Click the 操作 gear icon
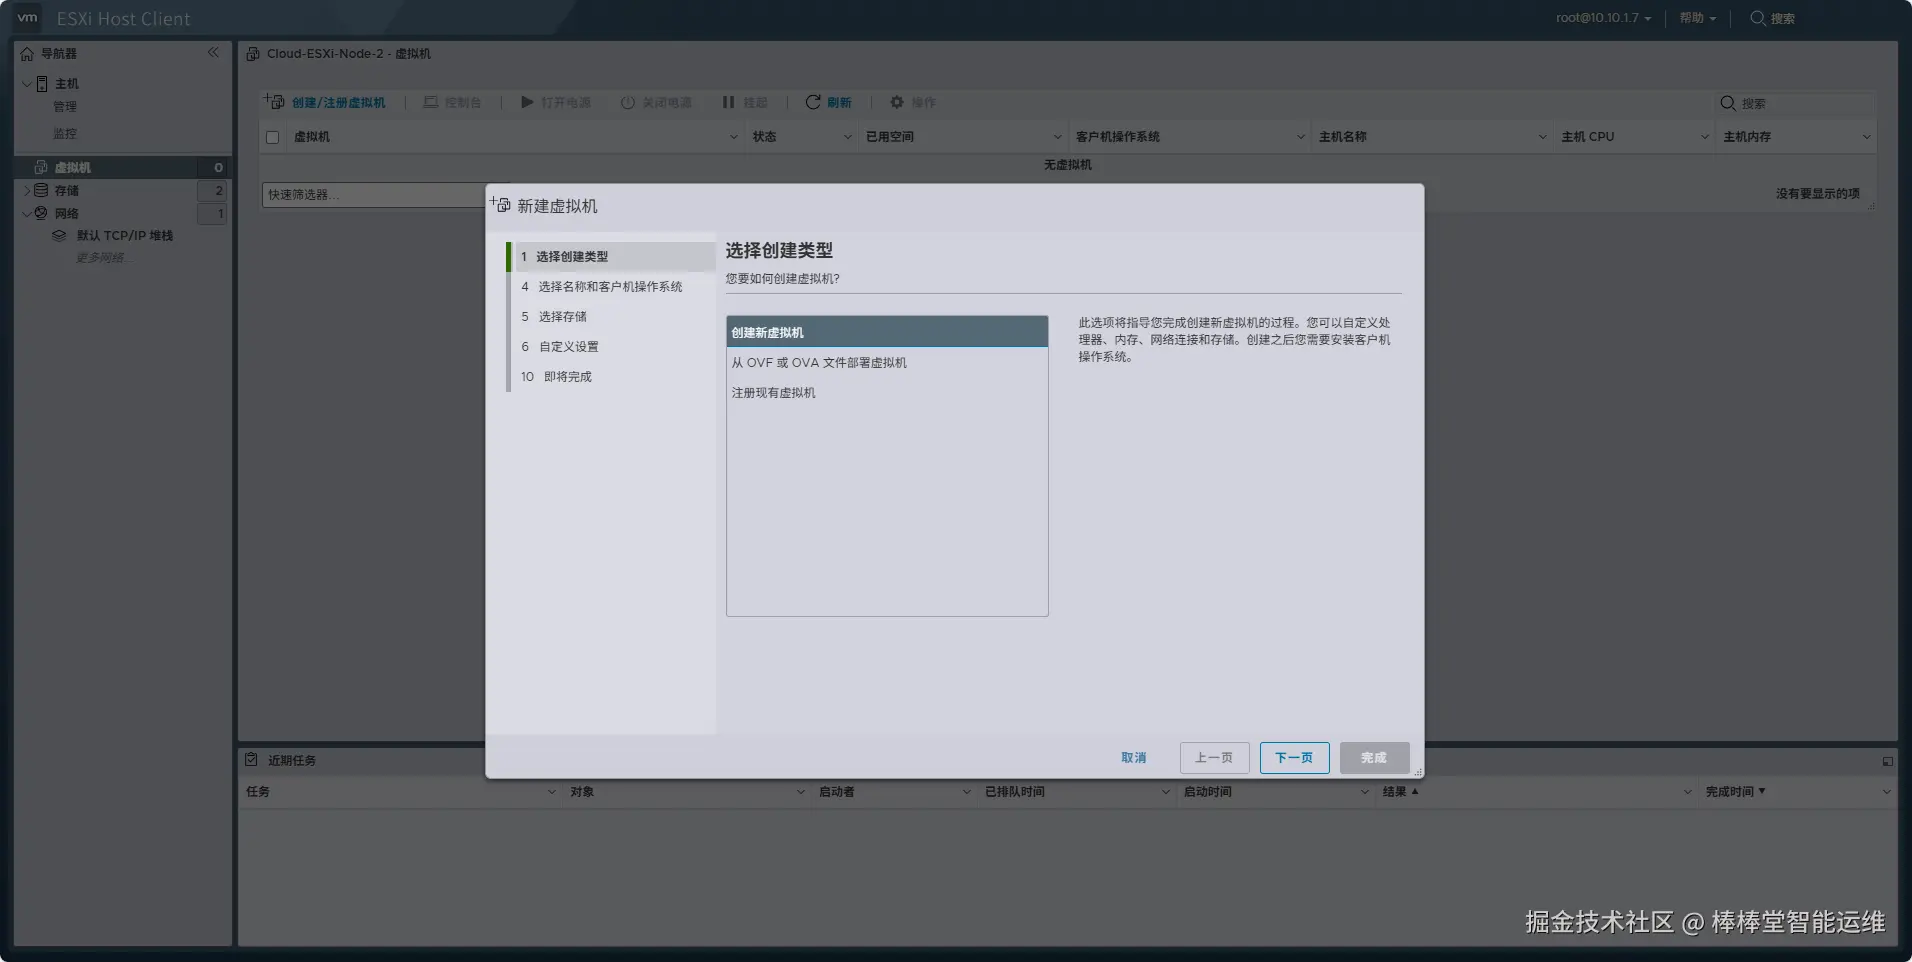The height and width of the screenshot is (962, 1912). (897, 103)
